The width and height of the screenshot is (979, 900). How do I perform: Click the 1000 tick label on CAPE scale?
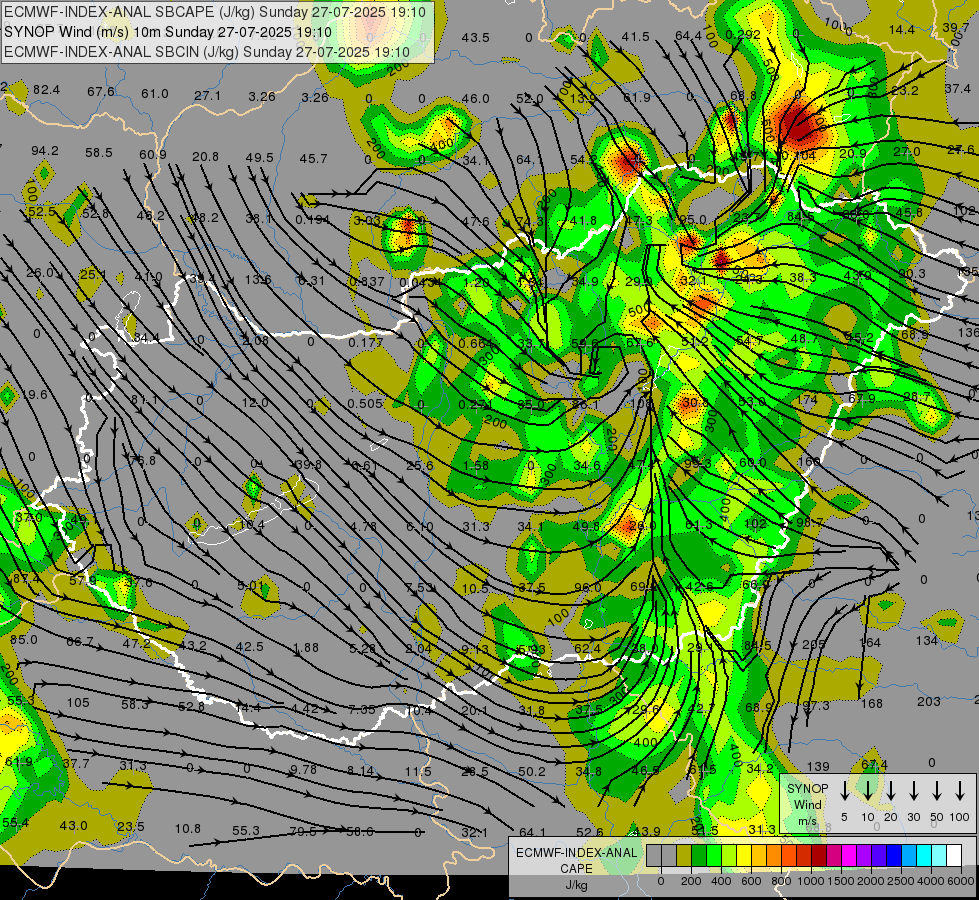click(811, 881)
